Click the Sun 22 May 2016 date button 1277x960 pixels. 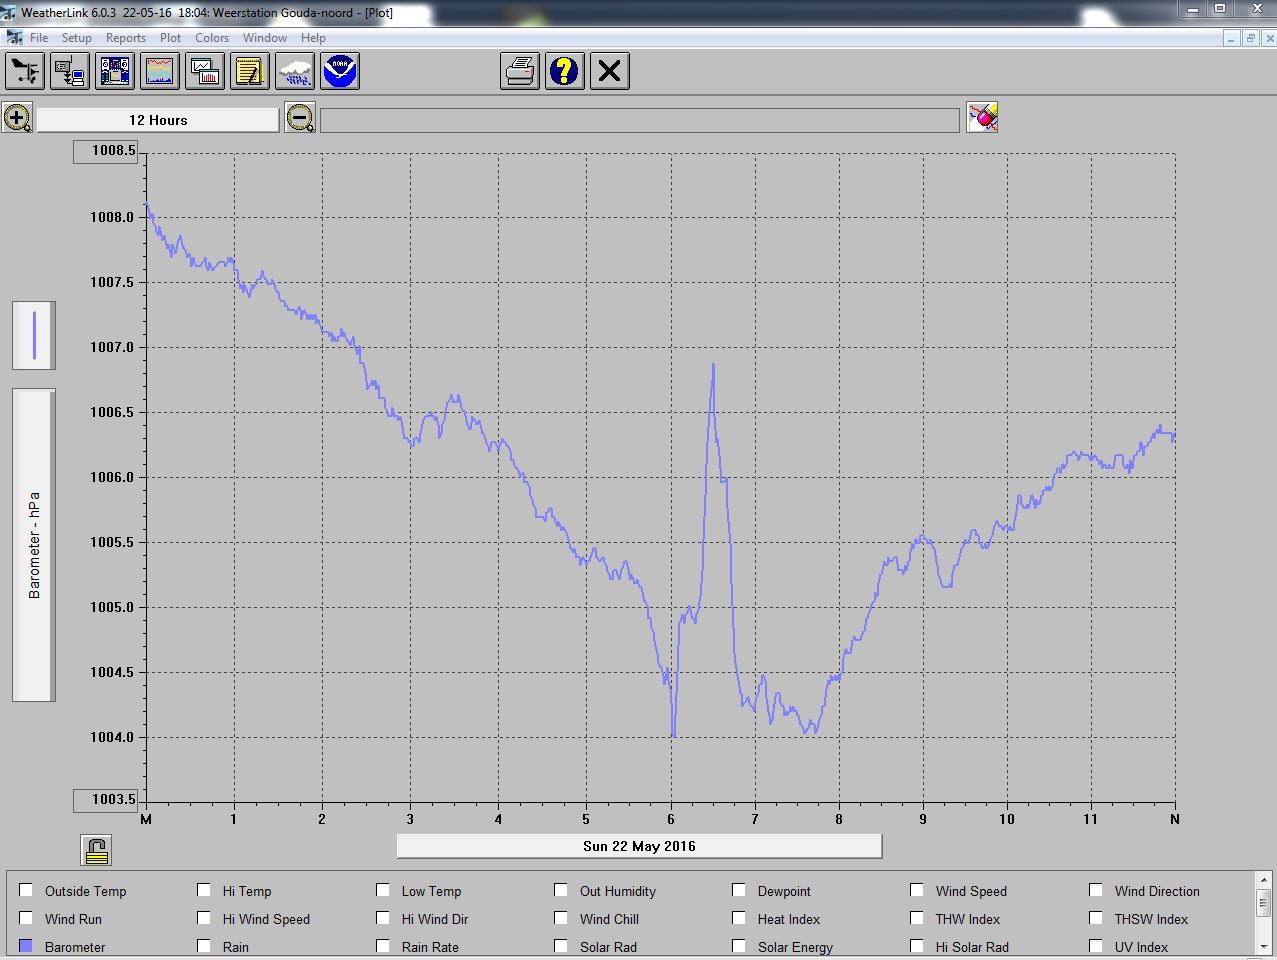point(639,846)
